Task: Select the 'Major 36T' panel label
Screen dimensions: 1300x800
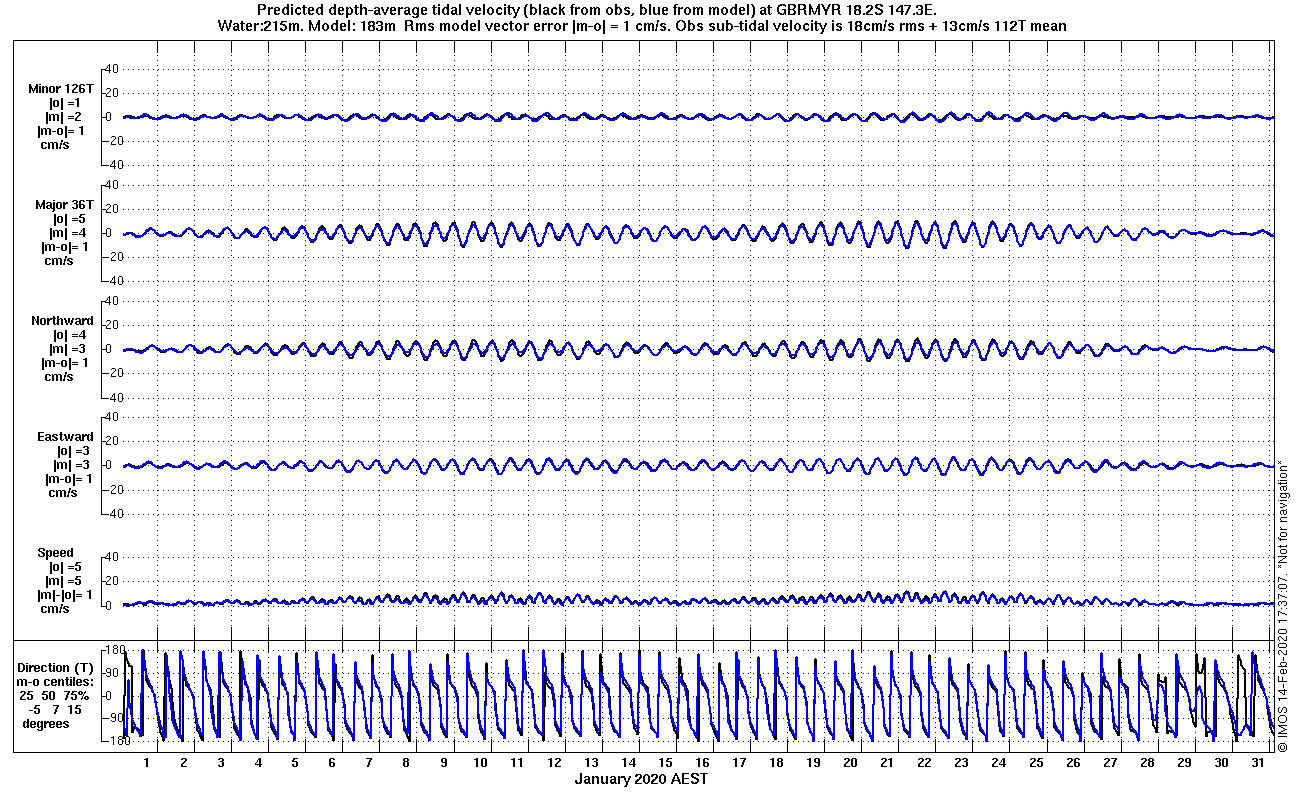Action: 64,205
